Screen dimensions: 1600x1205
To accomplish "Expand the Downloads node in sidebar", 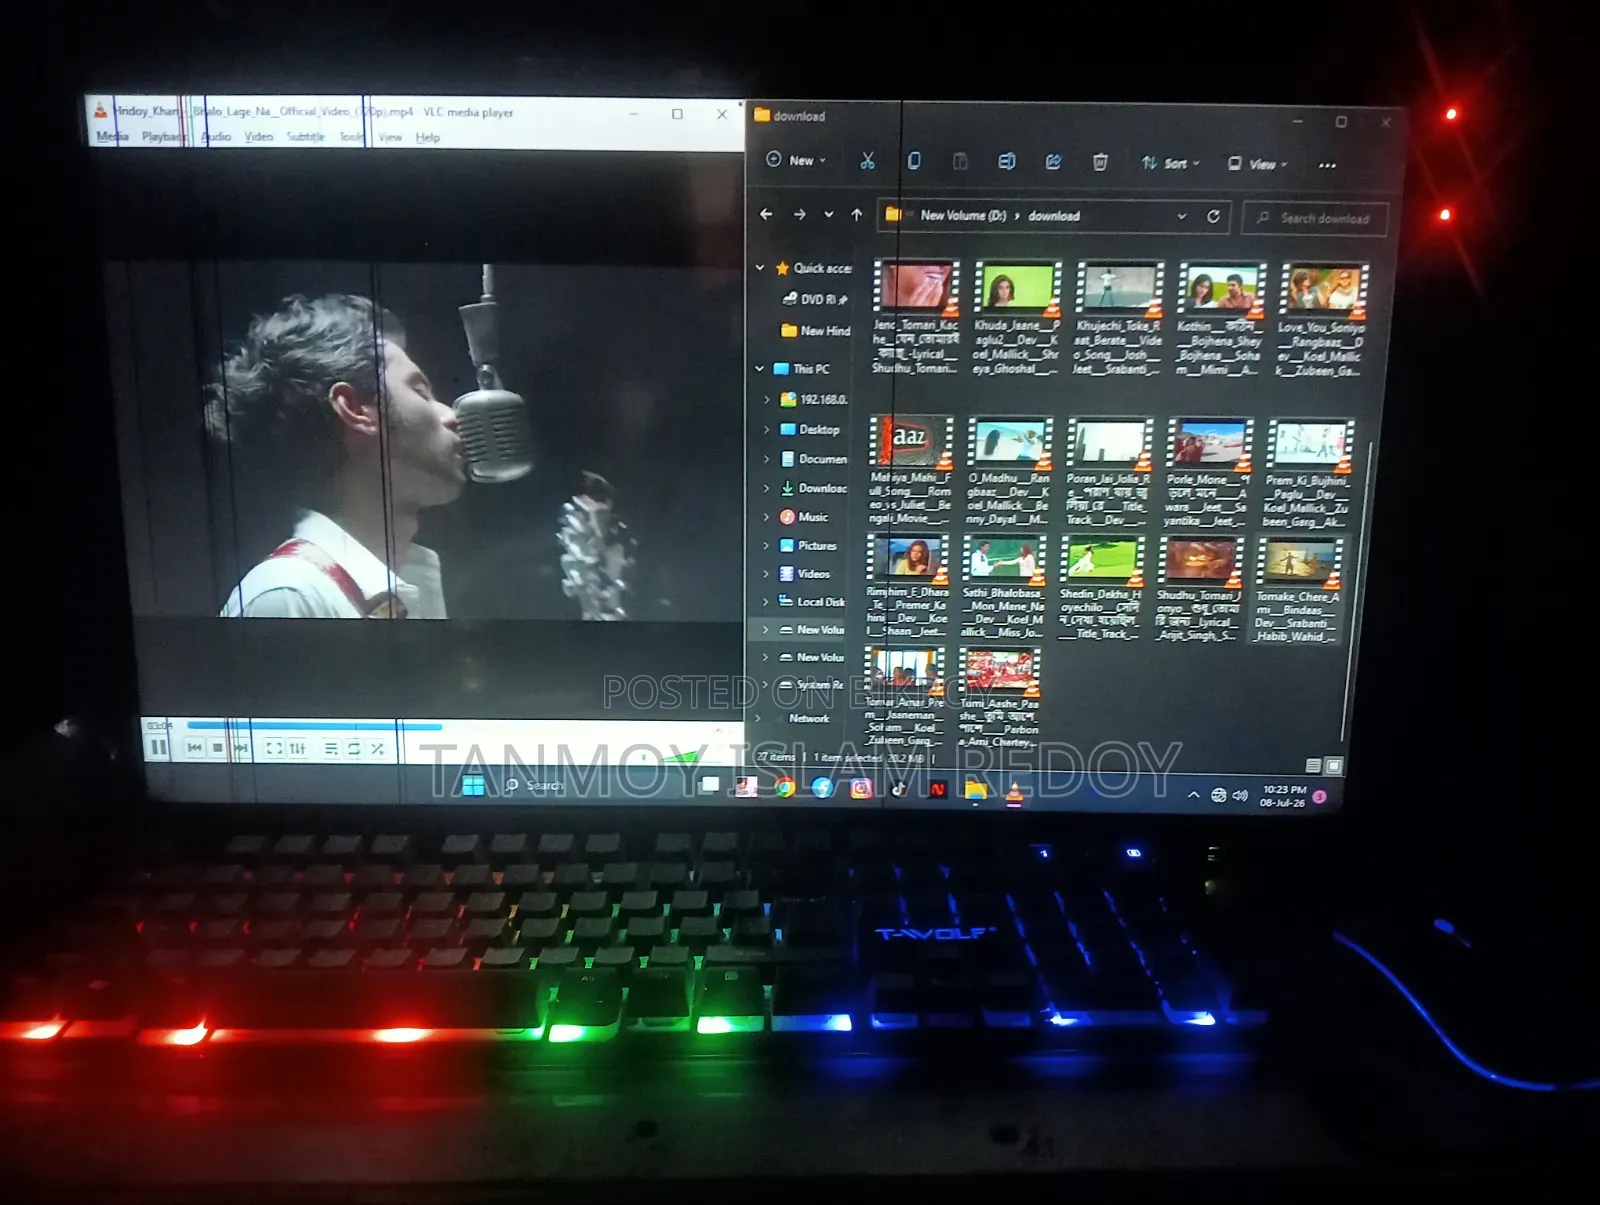I will click(766, 488).
